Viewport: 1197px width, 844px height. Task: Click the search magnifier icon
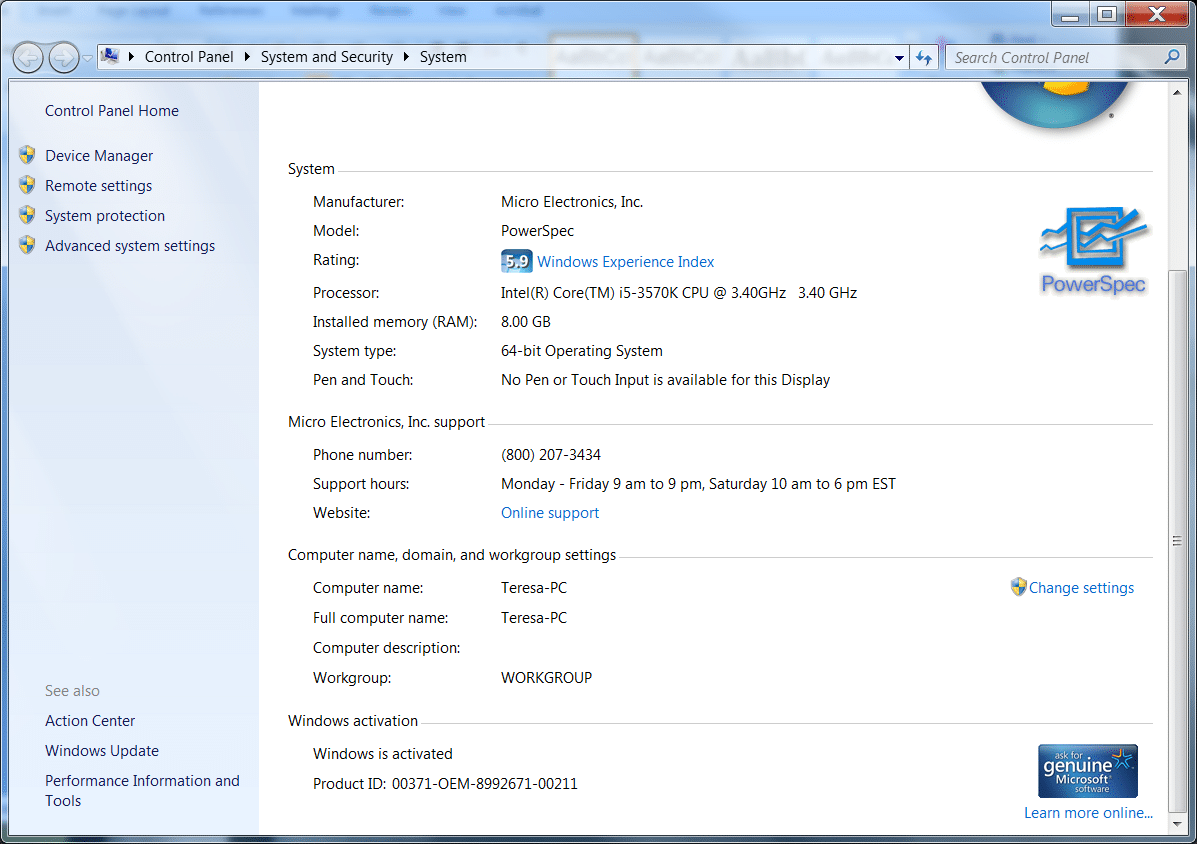[x=1172, y=57]
